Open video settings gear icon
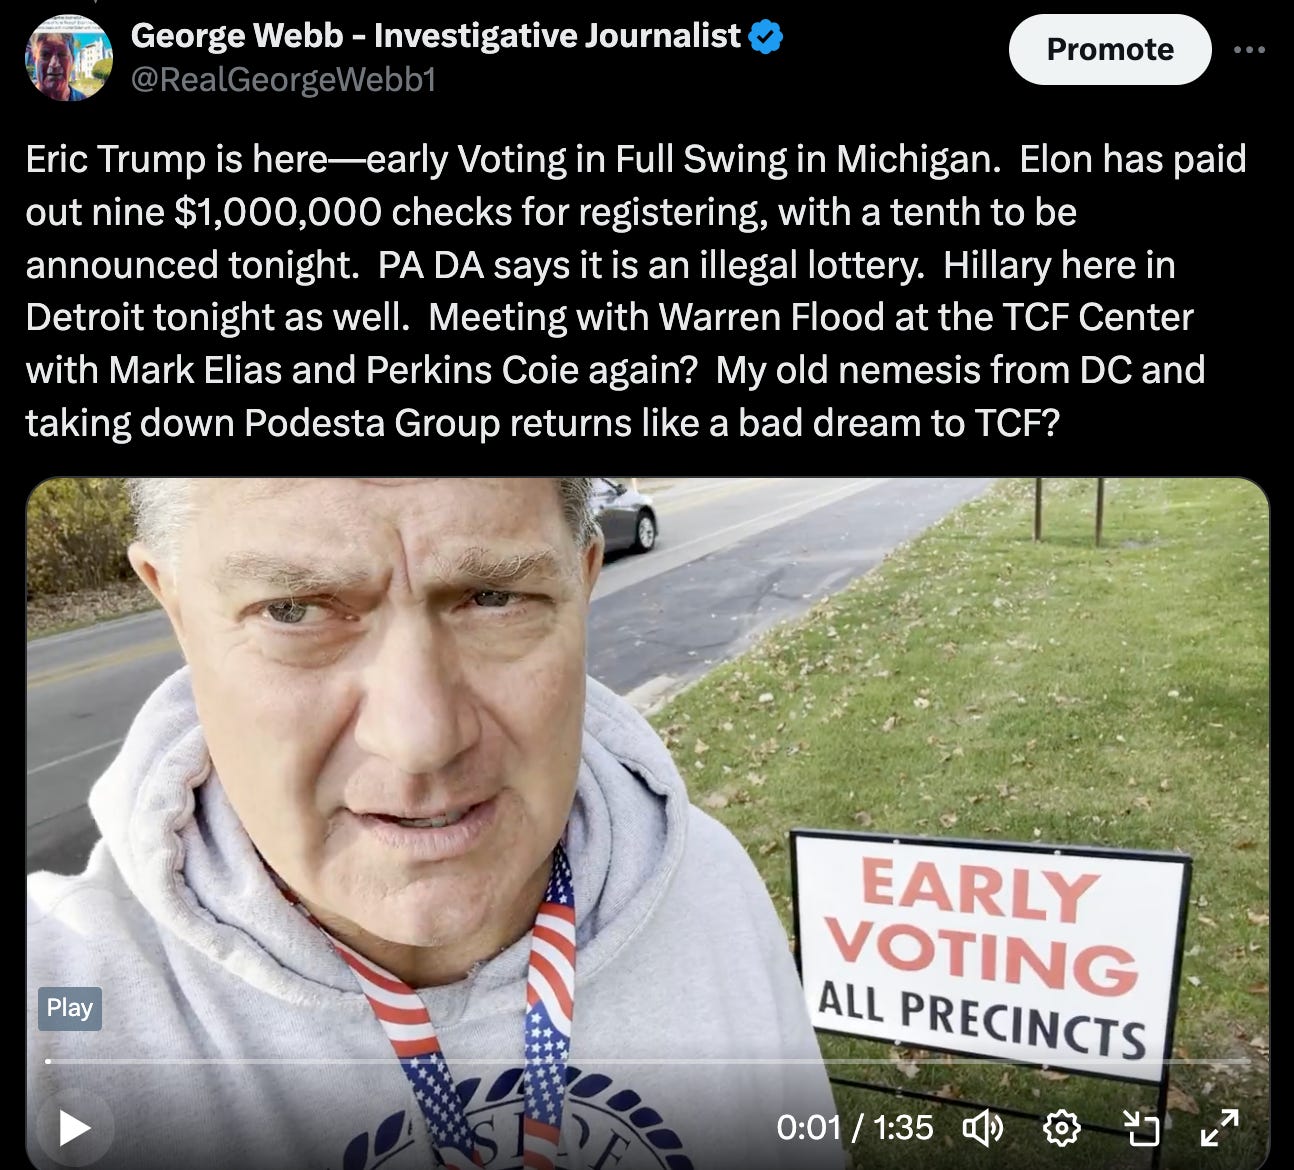Viewport: 1294px width, 1170px height. pyautogui.click(x=1061, y=1129)
